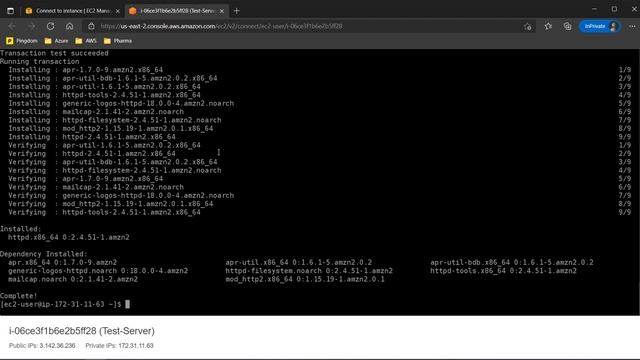
Task: Switch to Connect to instance EC2 tab
Action: pyautogui.click(x=73, y=11)
